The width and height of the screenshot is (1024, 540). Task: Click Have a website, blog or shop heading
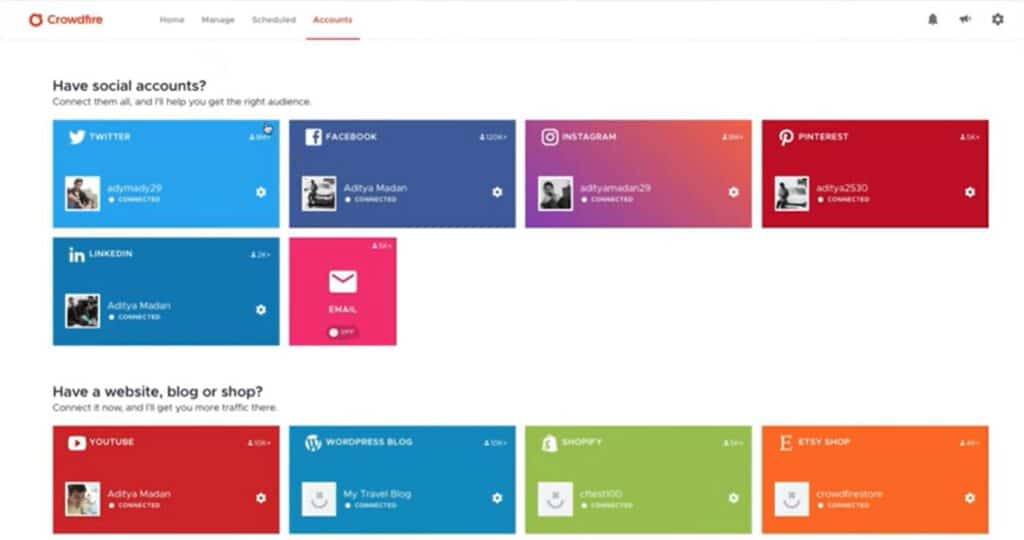pyautogui.click(x=157, y=391)
